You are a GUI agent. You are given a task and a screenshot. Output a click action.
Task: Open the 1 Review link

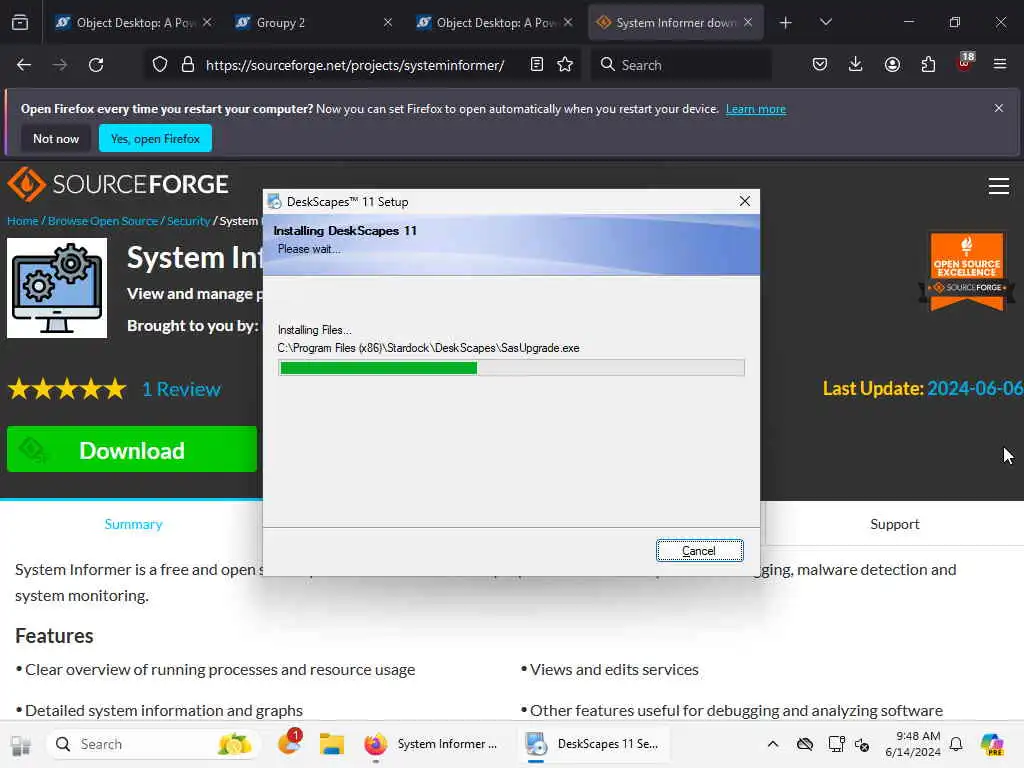(182, 389)
